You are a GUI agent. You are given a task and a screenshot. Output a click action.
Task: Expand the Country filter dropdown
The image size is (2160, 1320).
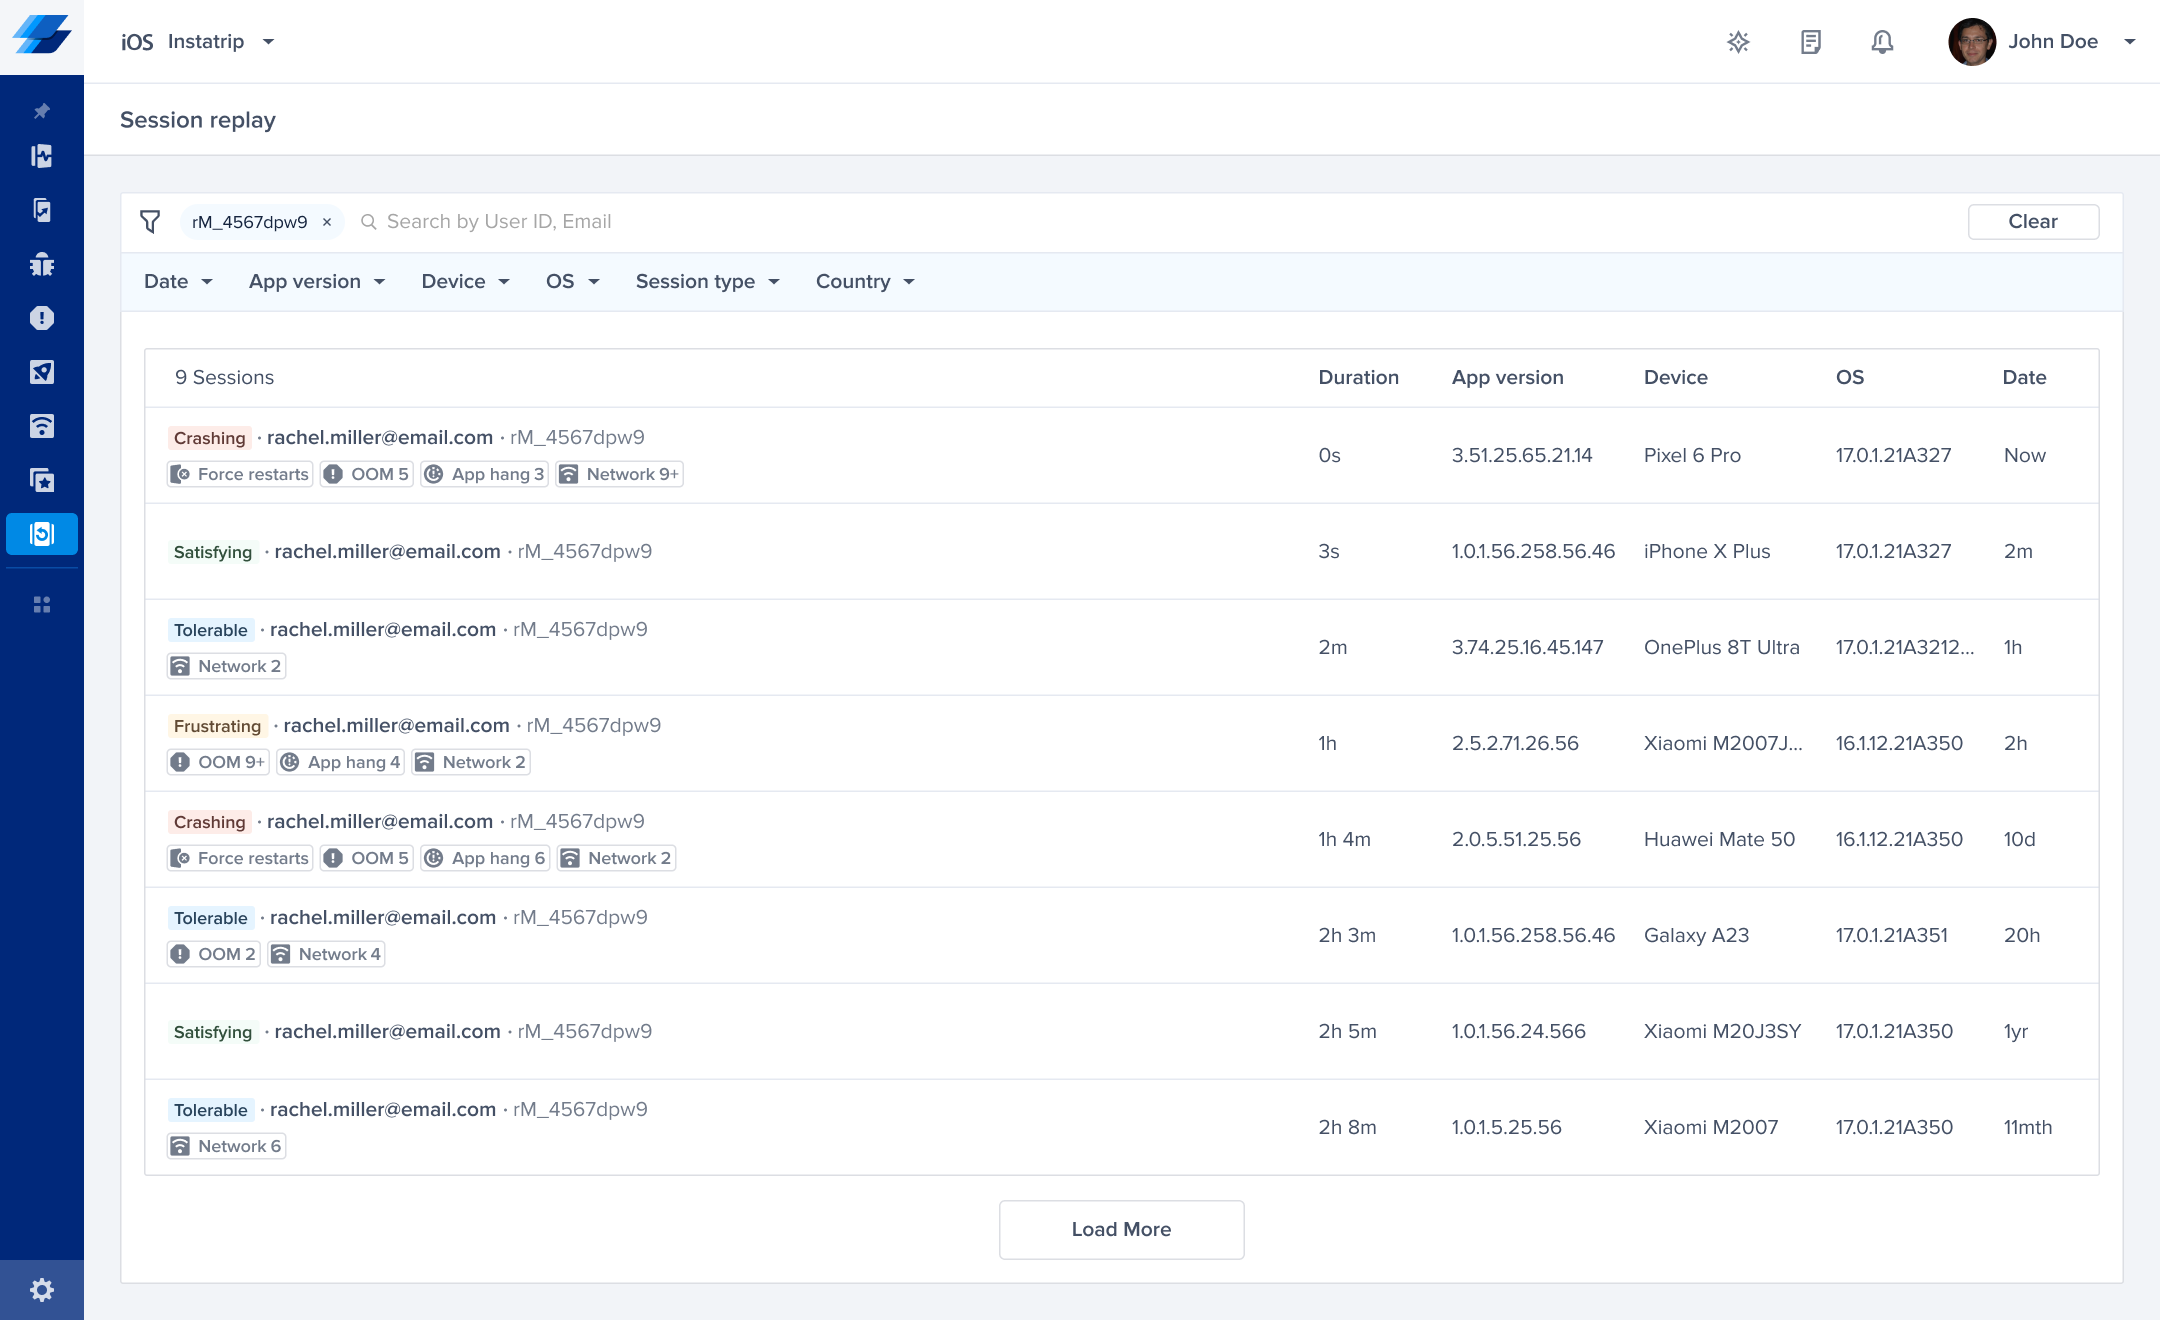click(x=865, y=282)
